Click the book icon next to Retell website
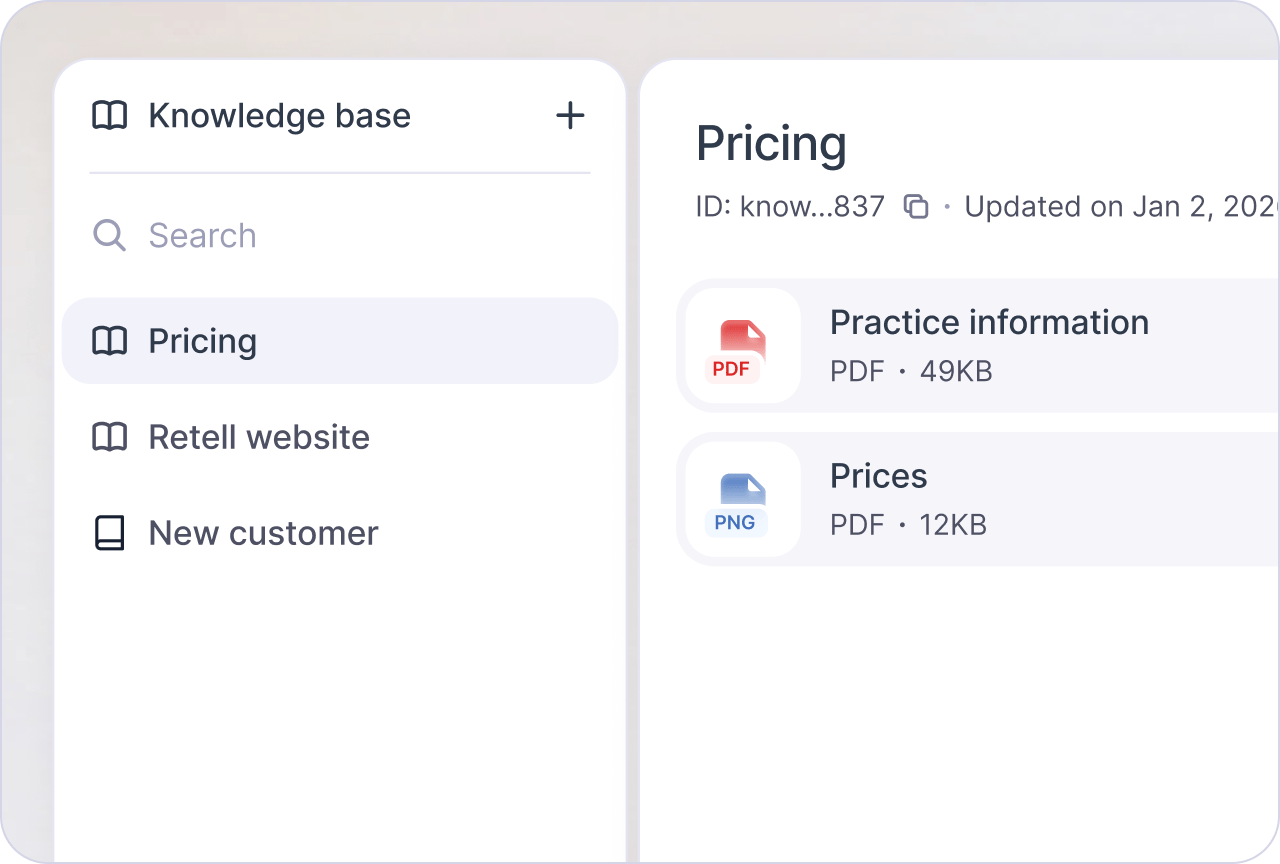The width and height of the screenshot is (1280, 864). tap(110, 437)
